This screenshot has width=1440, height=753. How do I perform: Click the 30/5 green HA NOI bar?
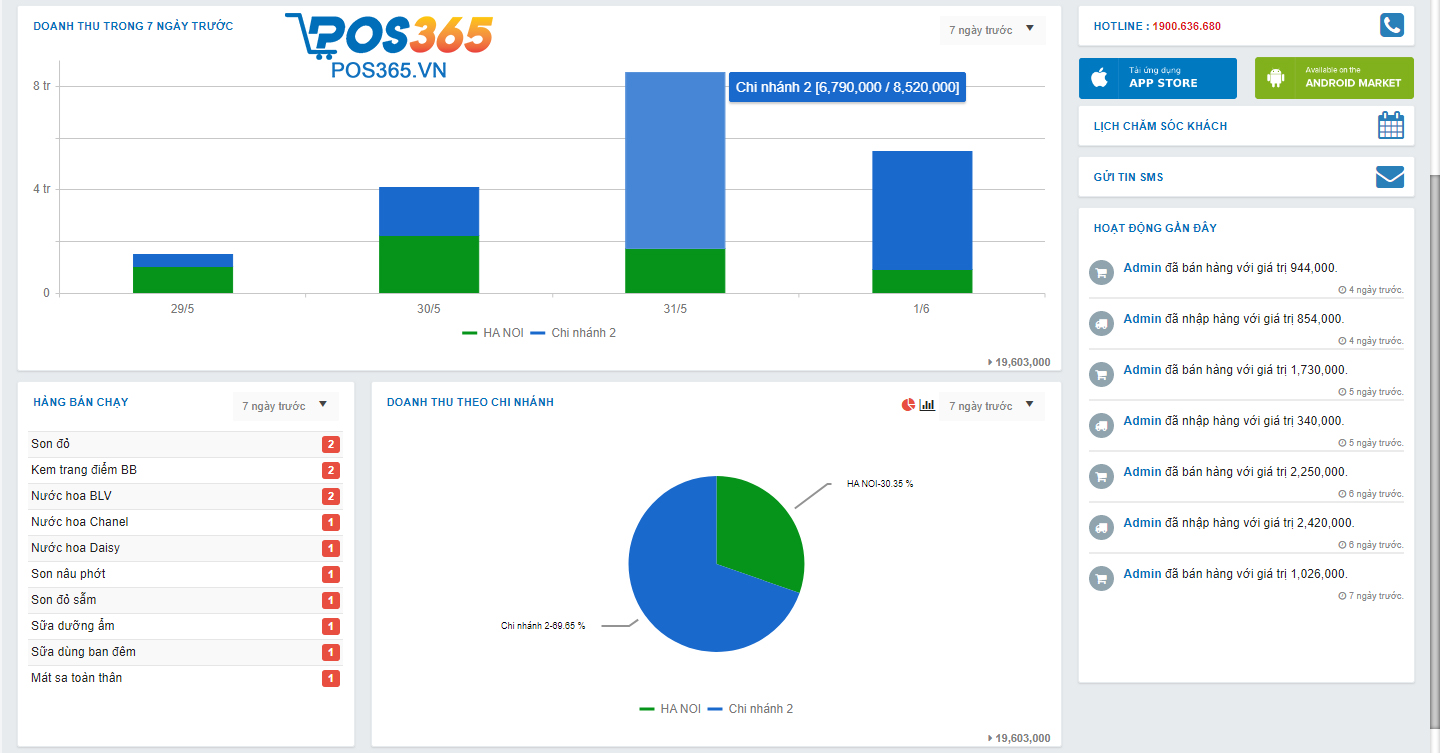(429, 264)
